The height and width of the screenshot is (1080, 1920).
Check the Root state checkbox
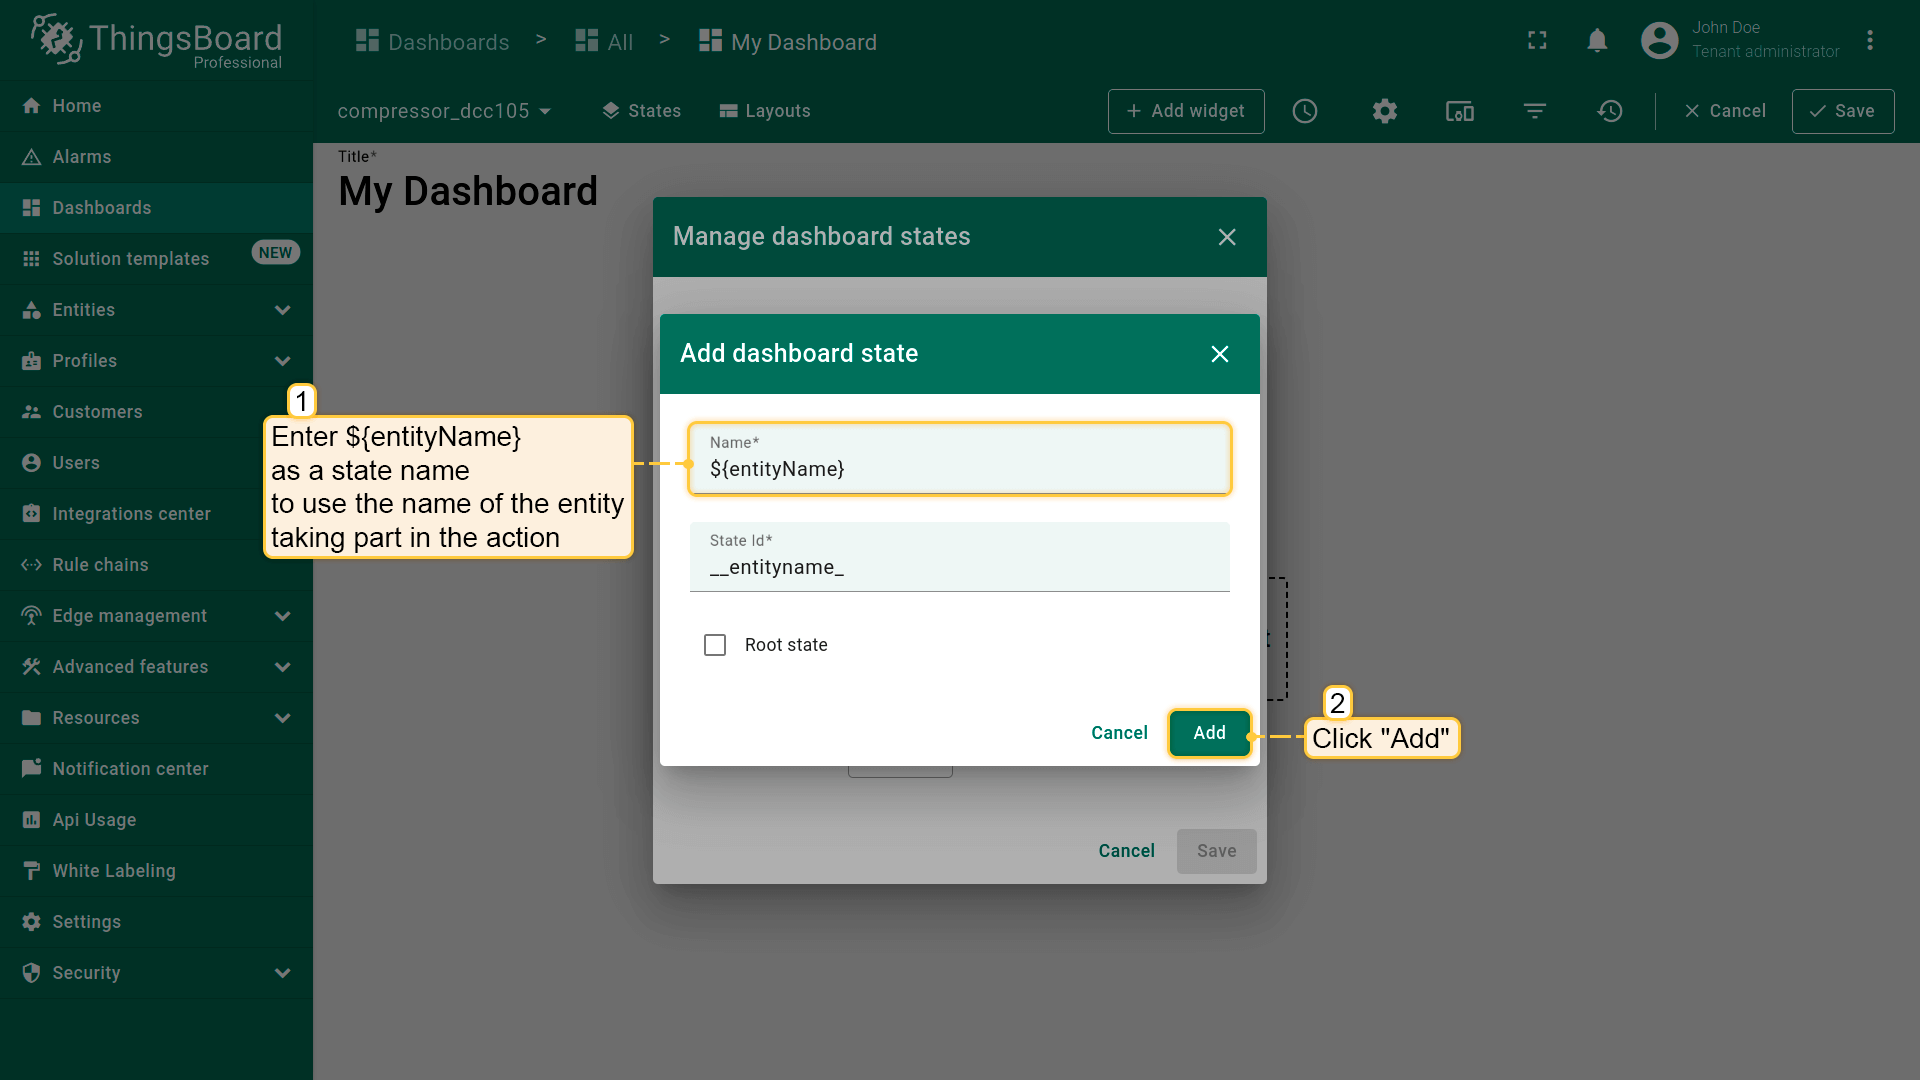click(715, 645)
